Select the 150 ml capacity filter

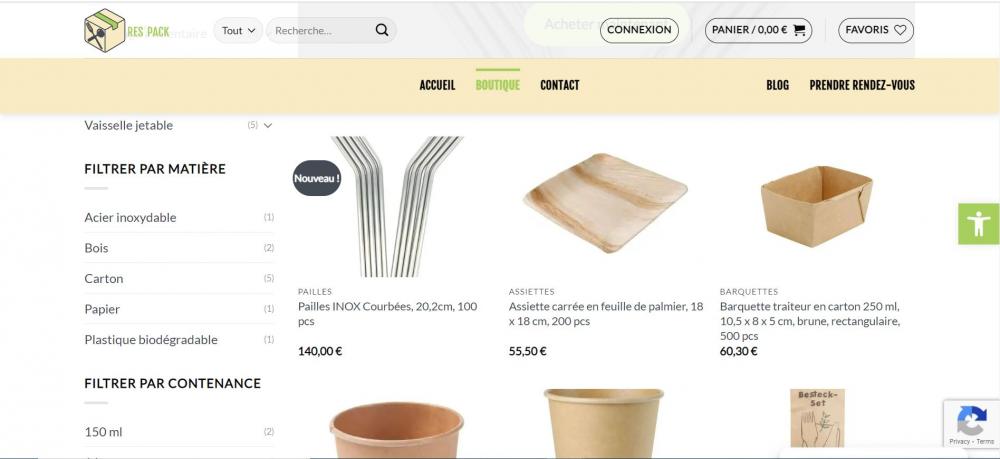click(103, 432)
